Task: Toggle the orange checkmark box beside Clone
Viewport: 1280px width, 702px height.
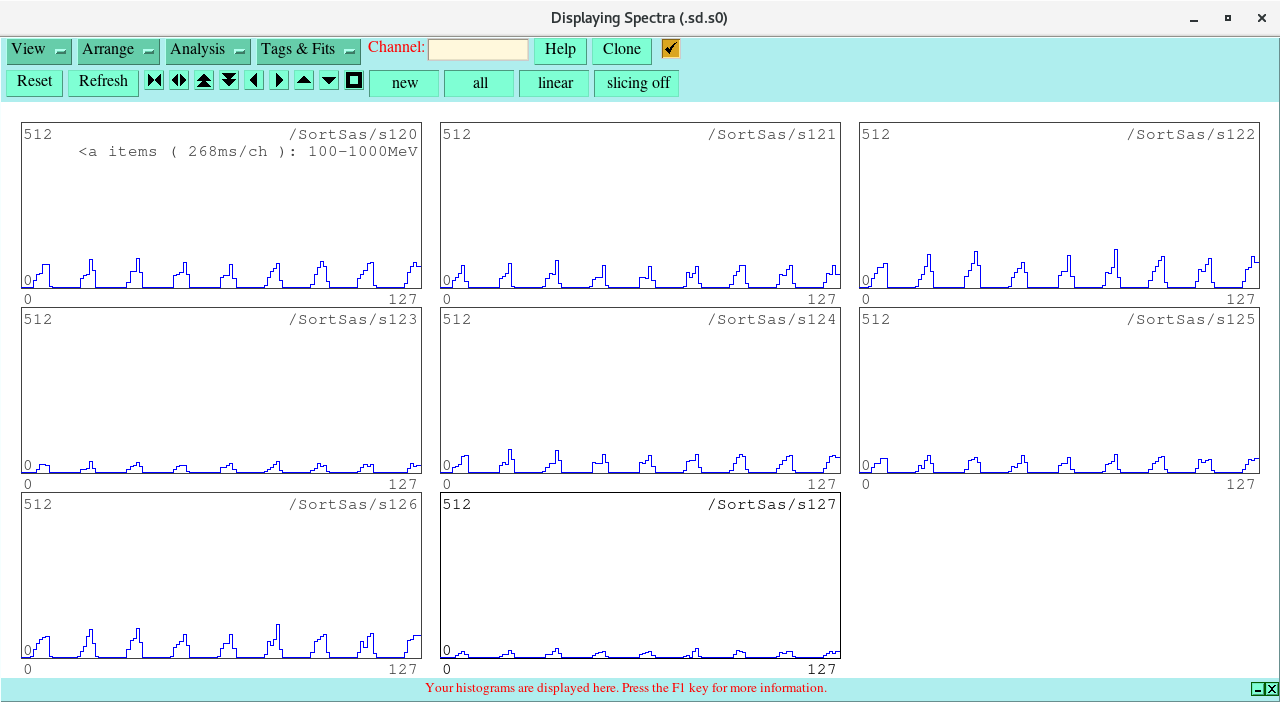Action: pyautogui.click(x=670, y=49)
